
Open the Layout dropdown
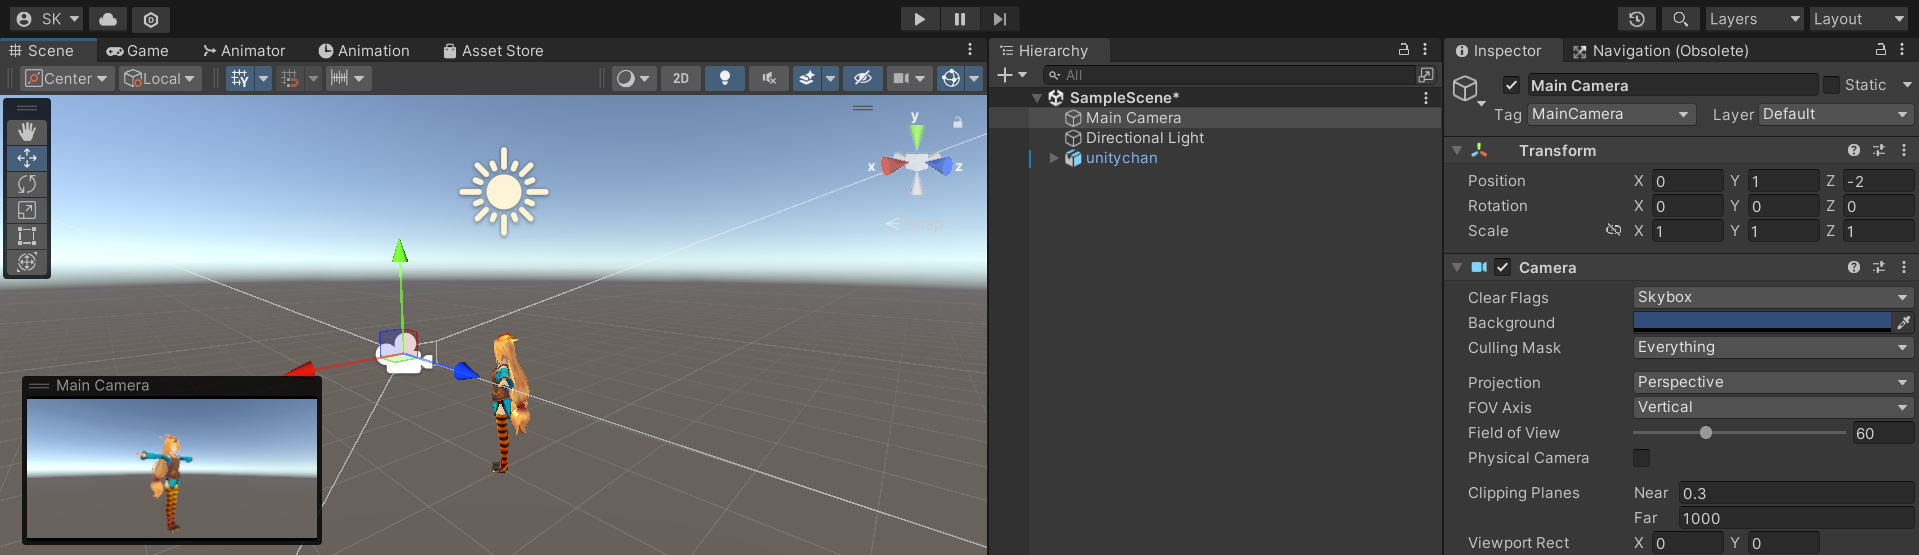click(1859, 19)
